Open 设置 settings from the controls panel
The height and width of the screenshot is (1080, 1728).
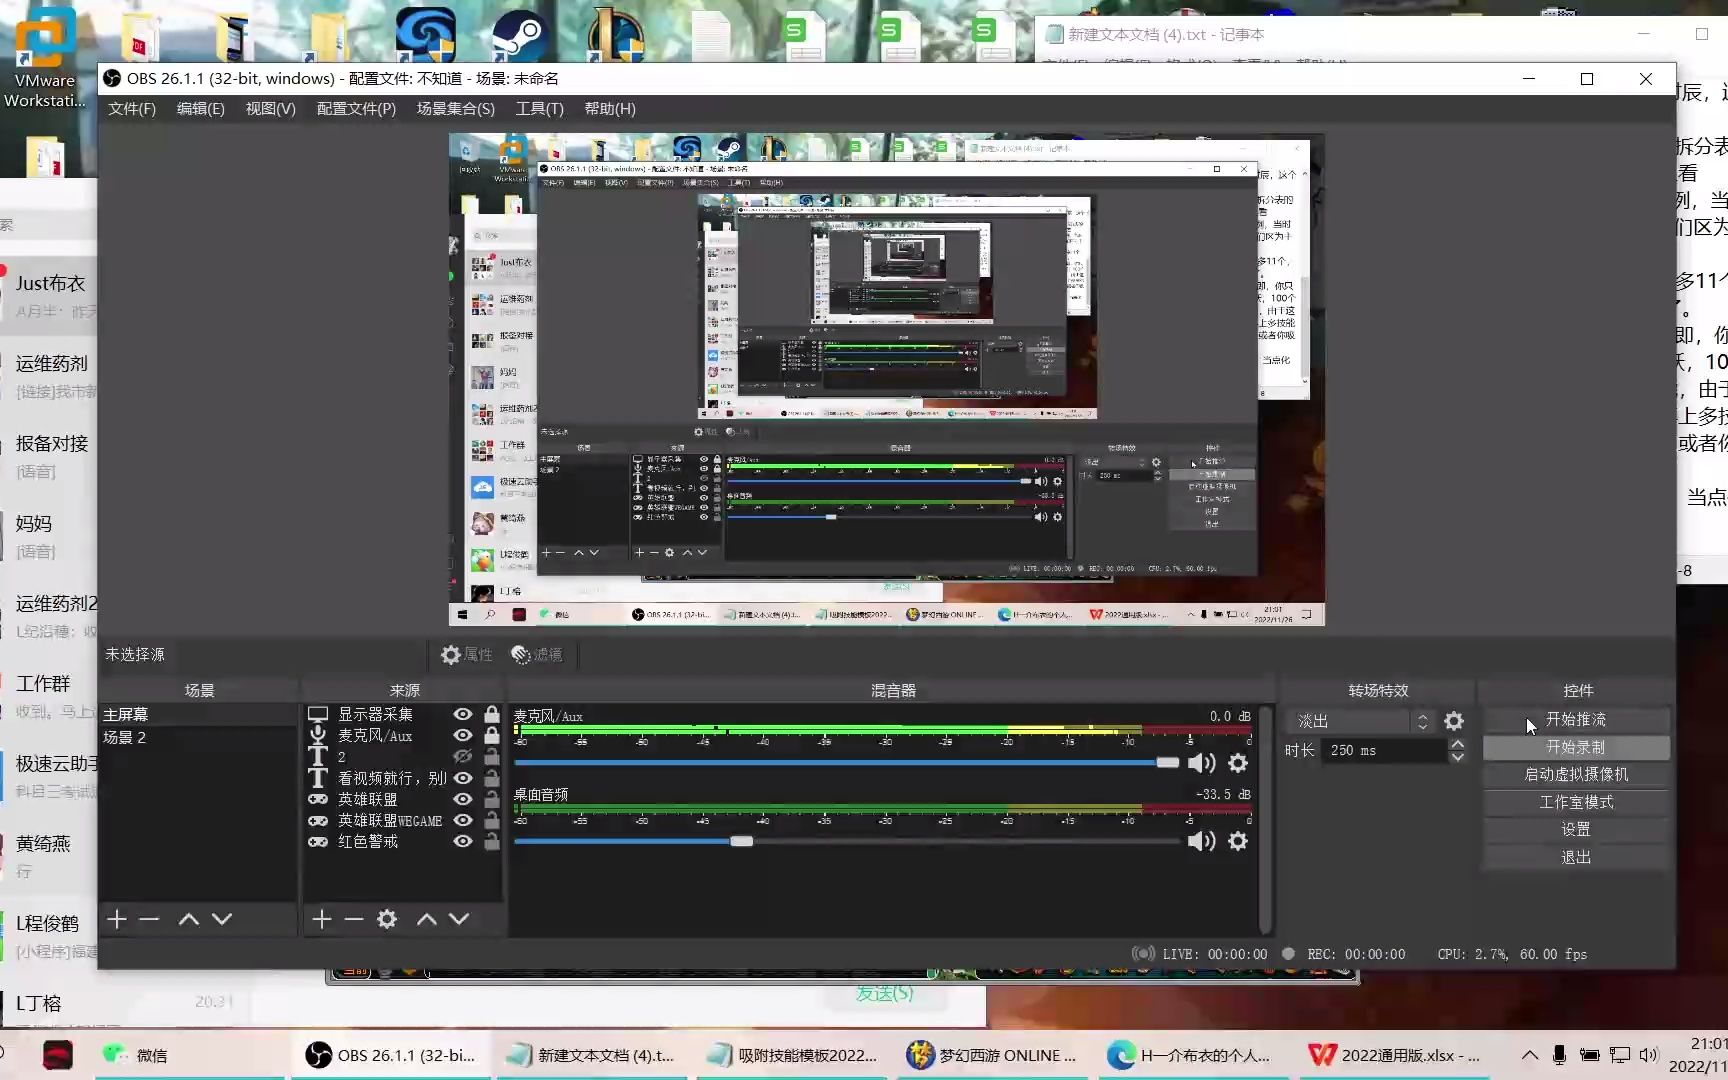tap(1576, 829)
